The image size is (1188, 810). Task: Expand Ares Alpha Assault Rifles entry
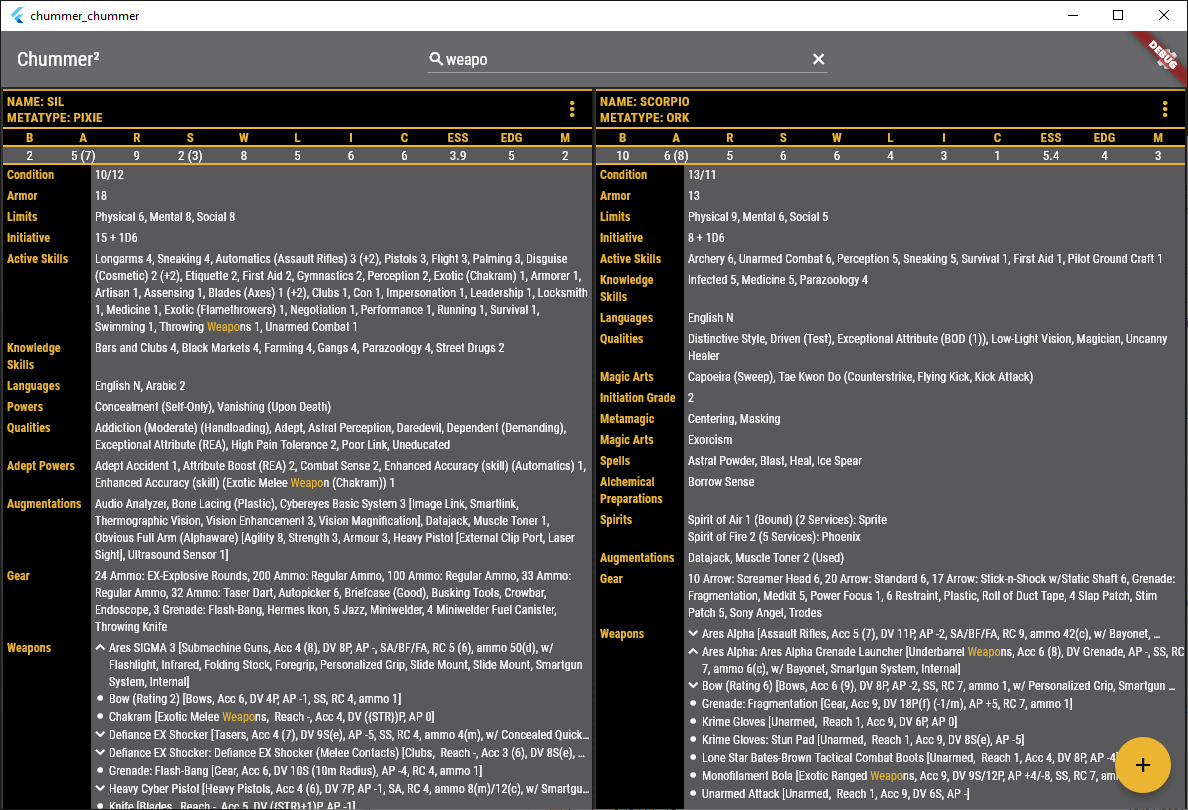coord(693,633)
